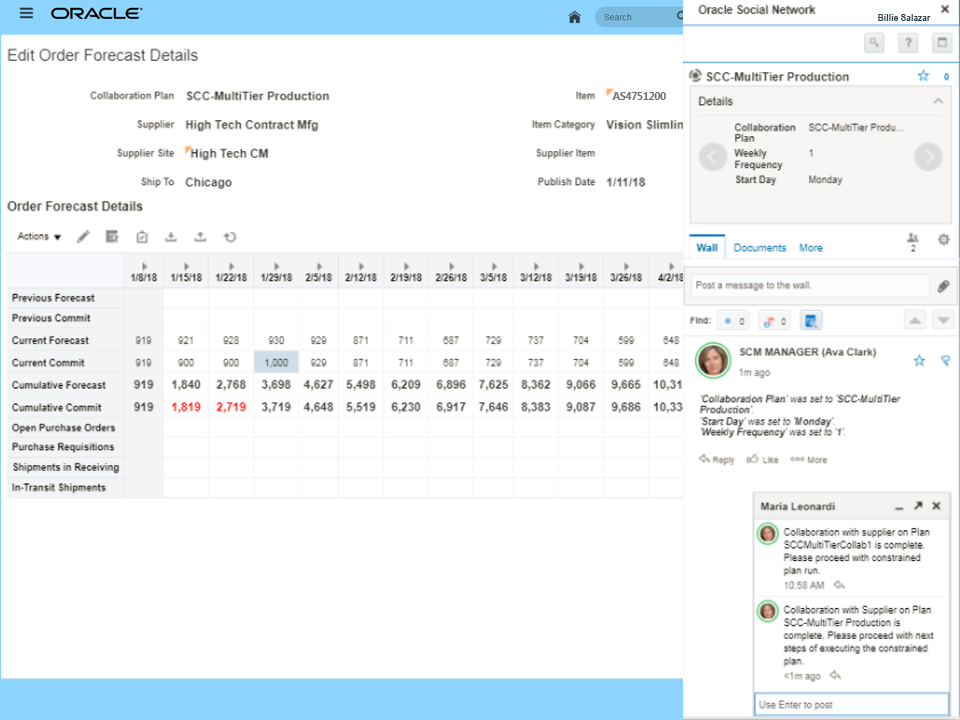Click the Find document search icon
The image size is (960, 720).
pos(811,320)
